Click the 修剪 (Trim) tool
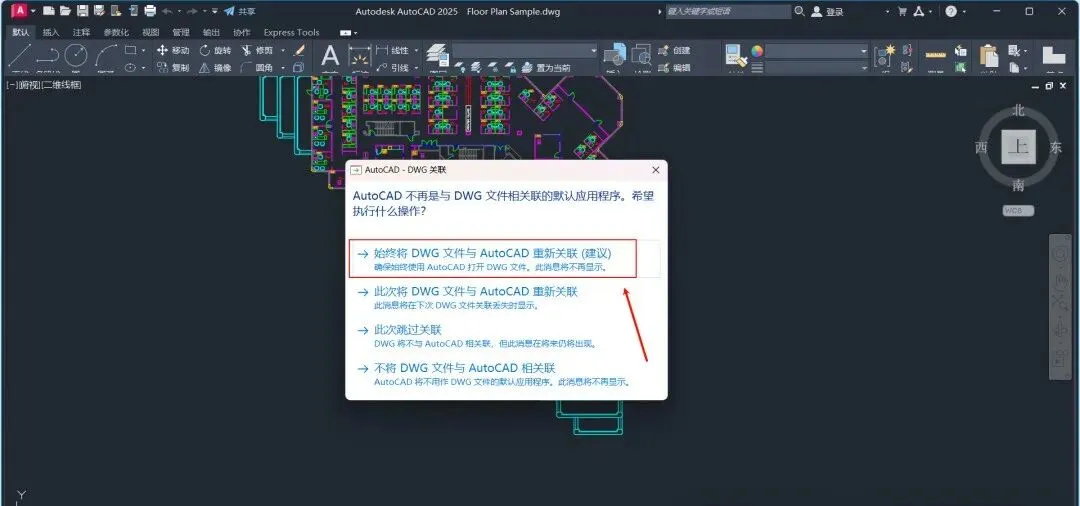 (257, 50)
